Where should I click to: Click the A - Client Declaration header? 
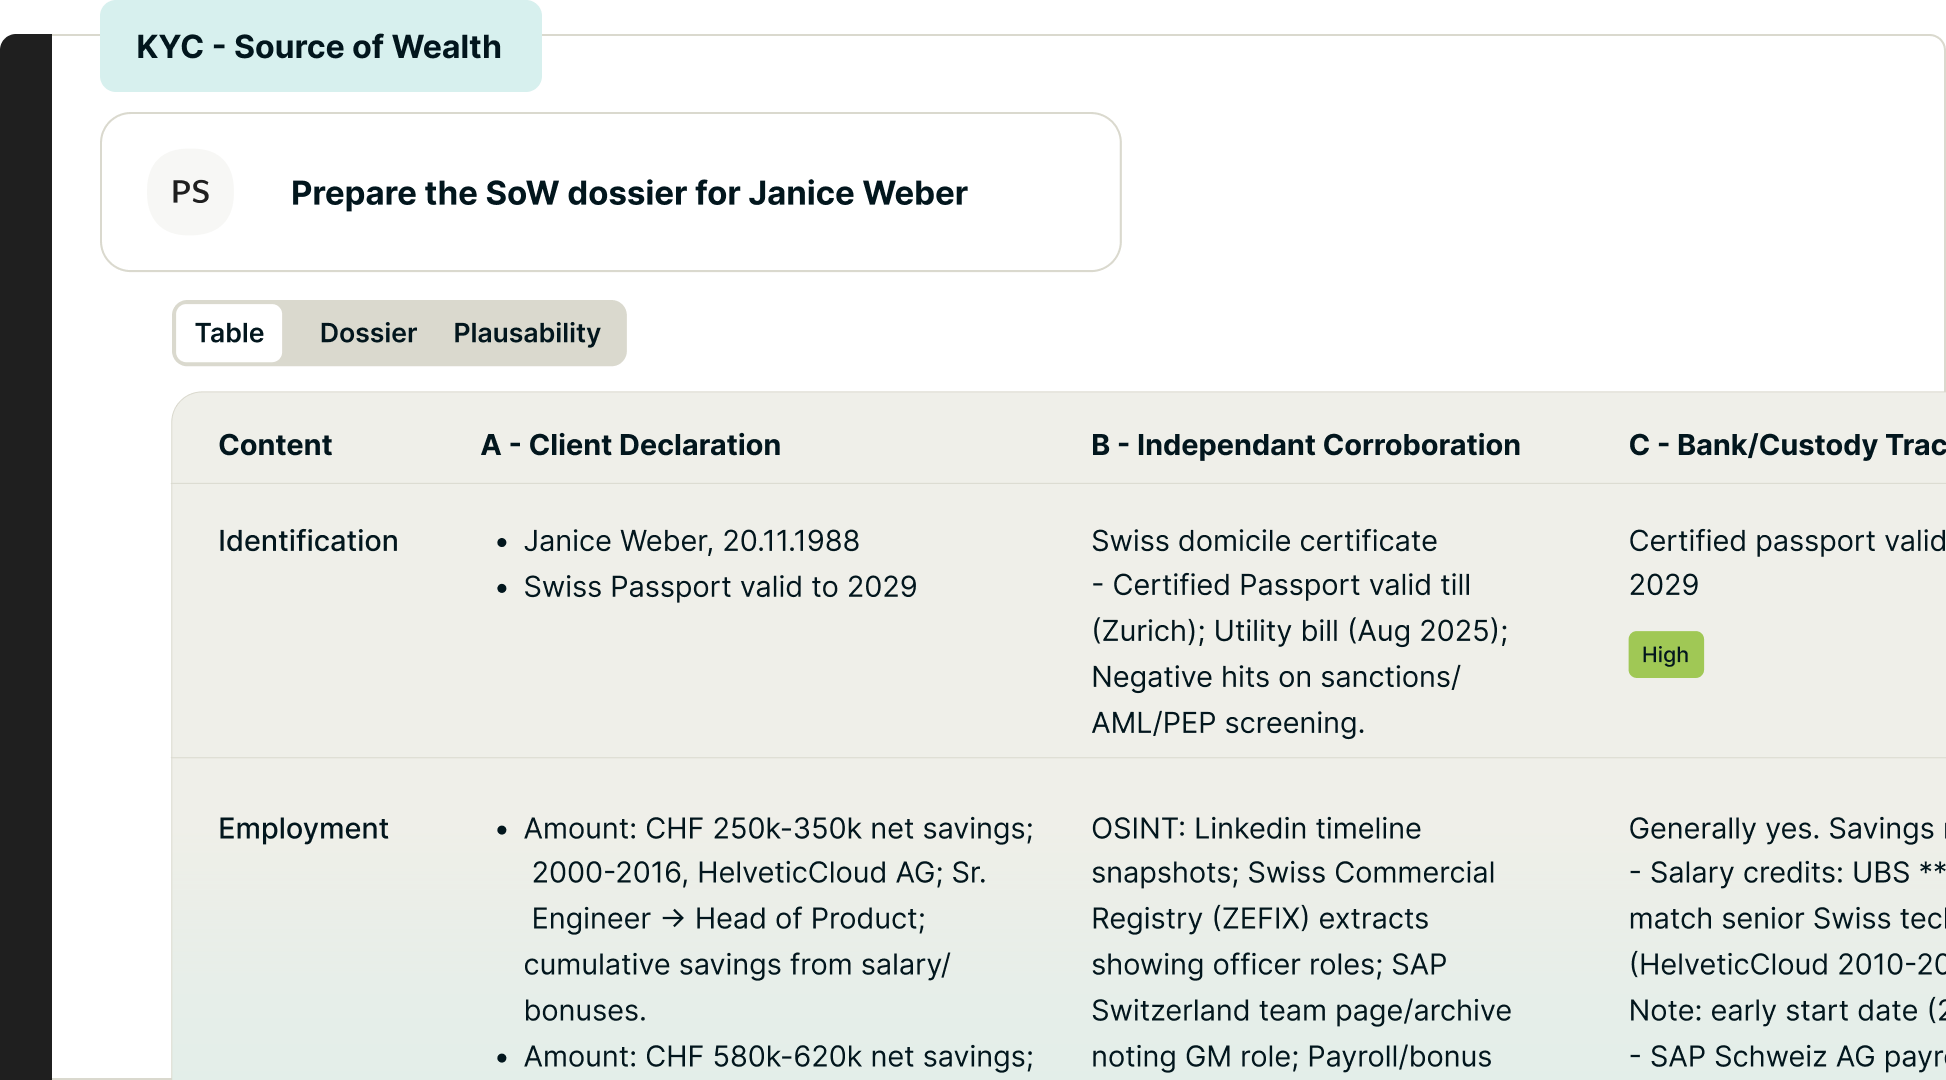[630, 445]
